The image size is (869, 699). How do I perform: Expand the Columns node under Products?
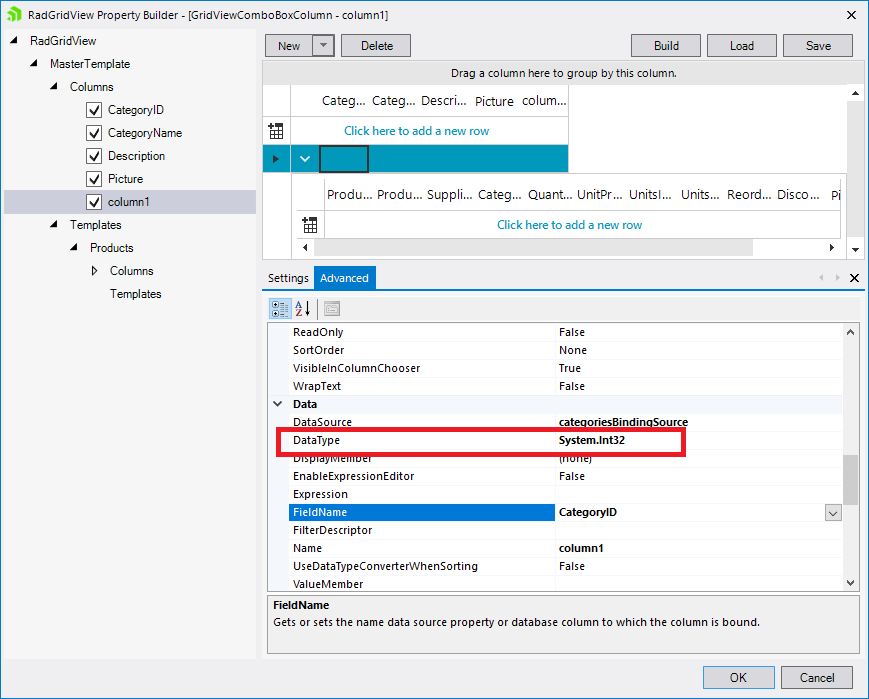click(x=94, y=271)
